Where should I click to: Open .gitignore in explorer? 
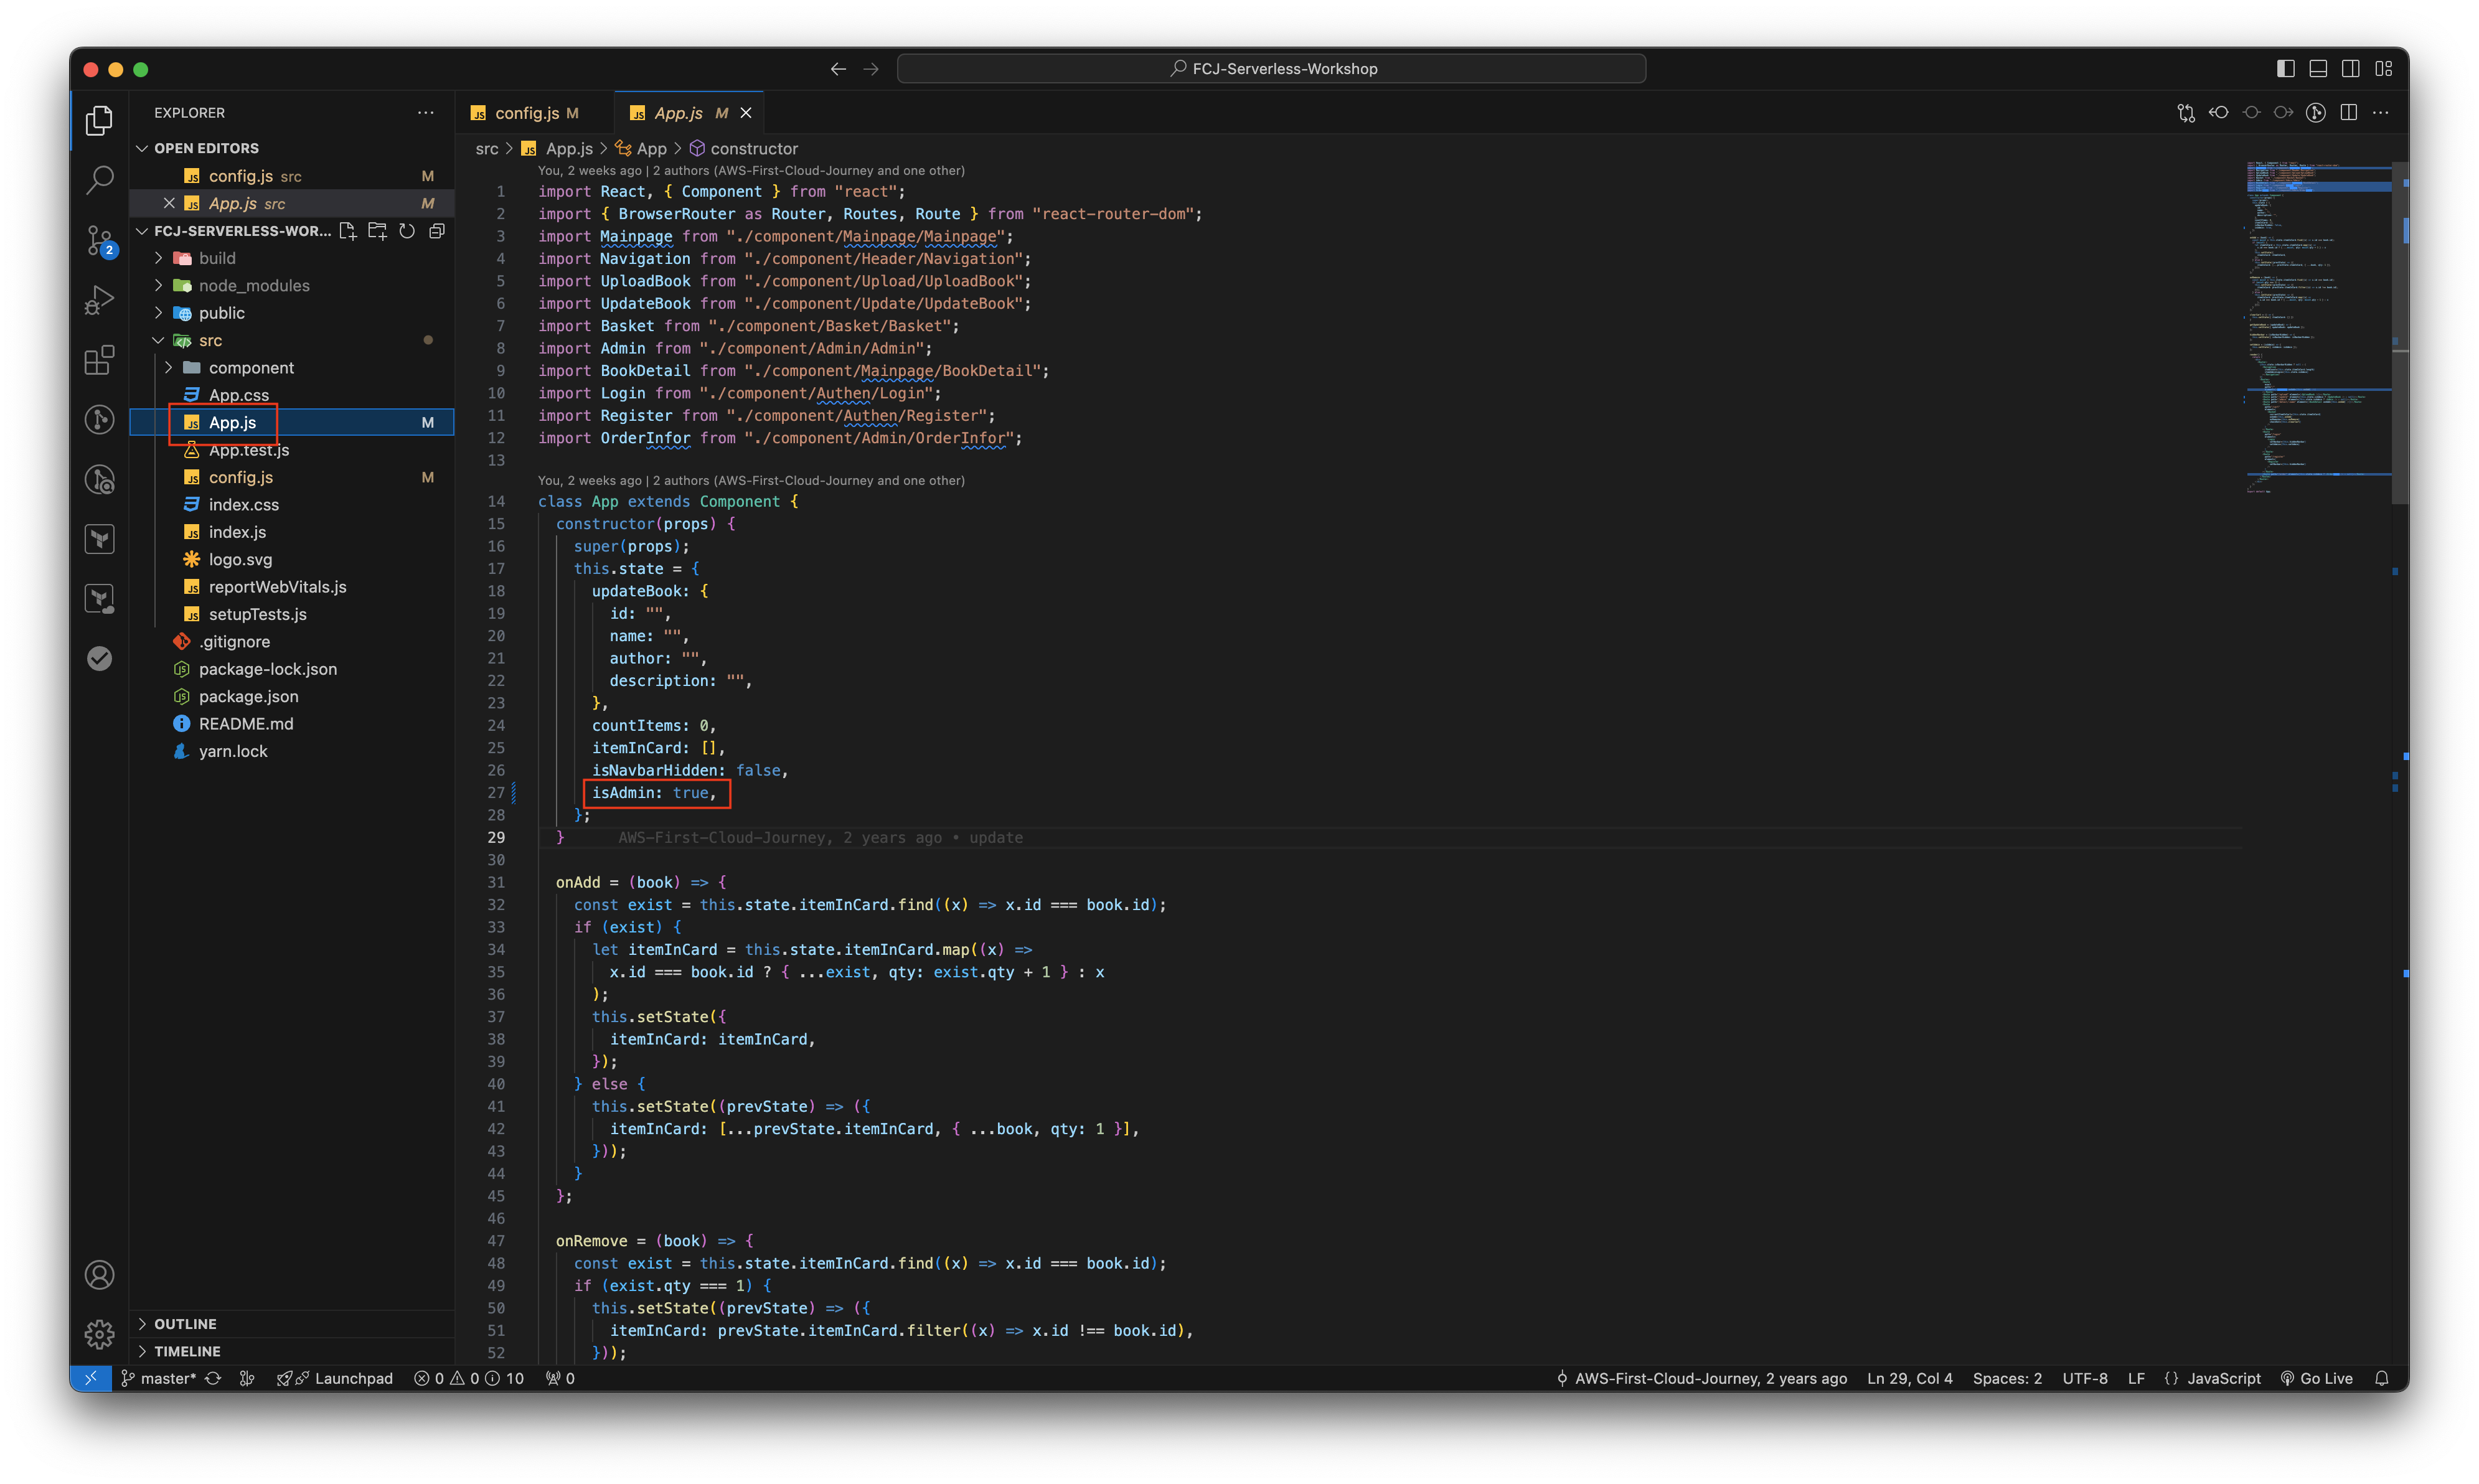pos(292,642)
